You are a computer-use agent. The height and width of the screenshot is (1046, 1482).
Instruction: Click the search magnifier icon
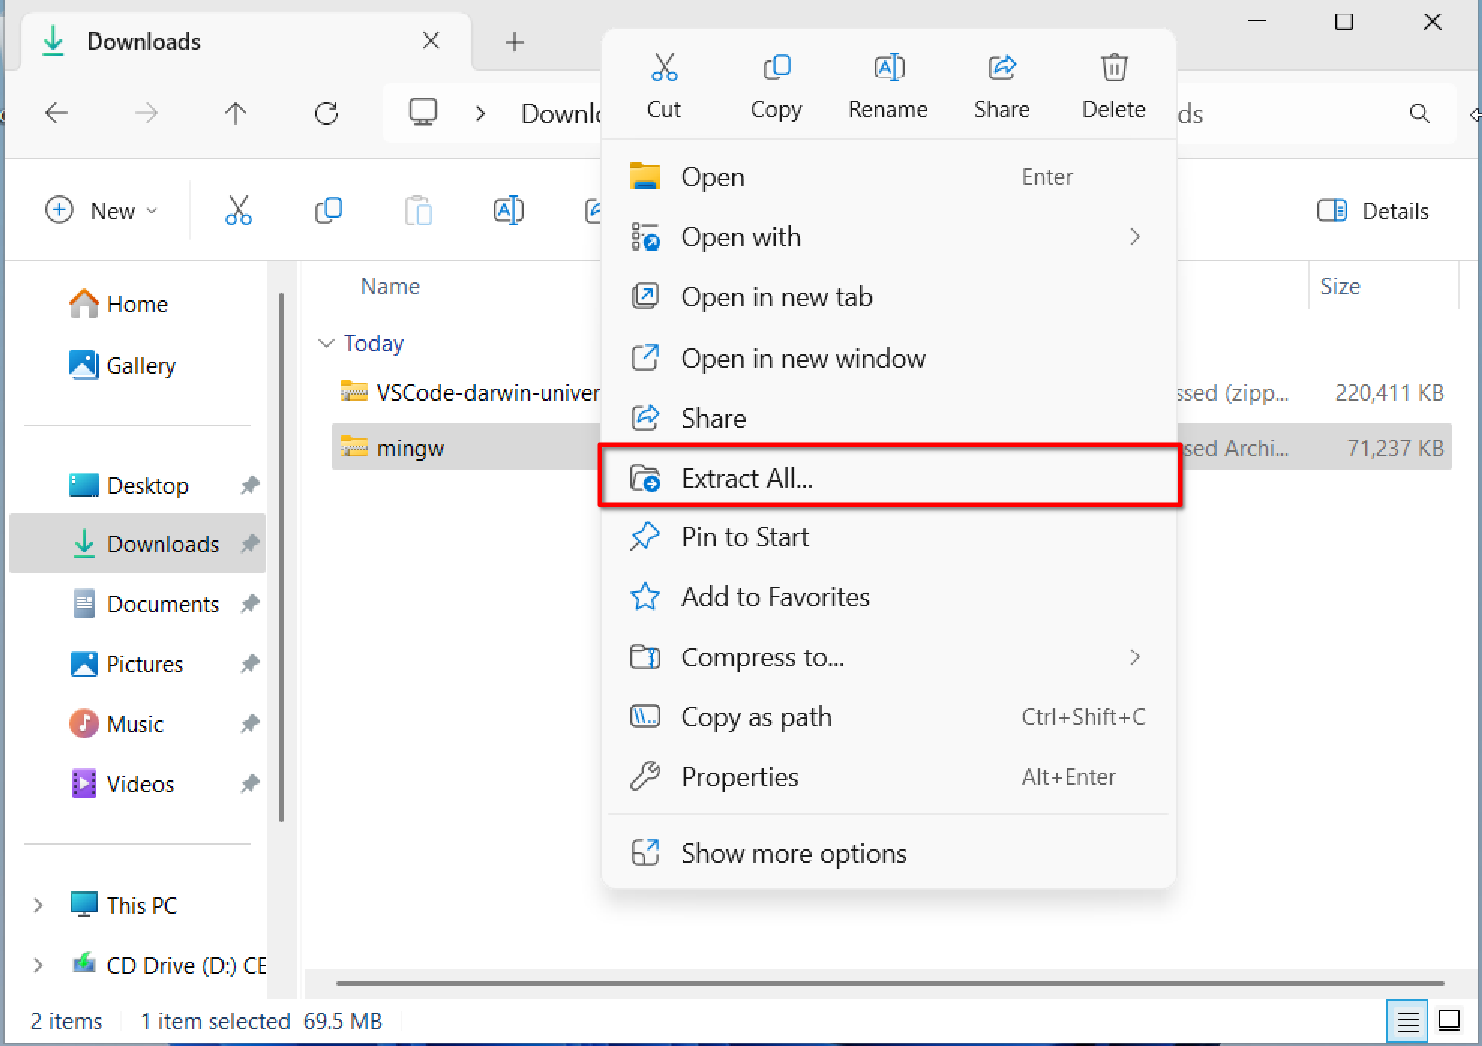tap(1419, 113)
